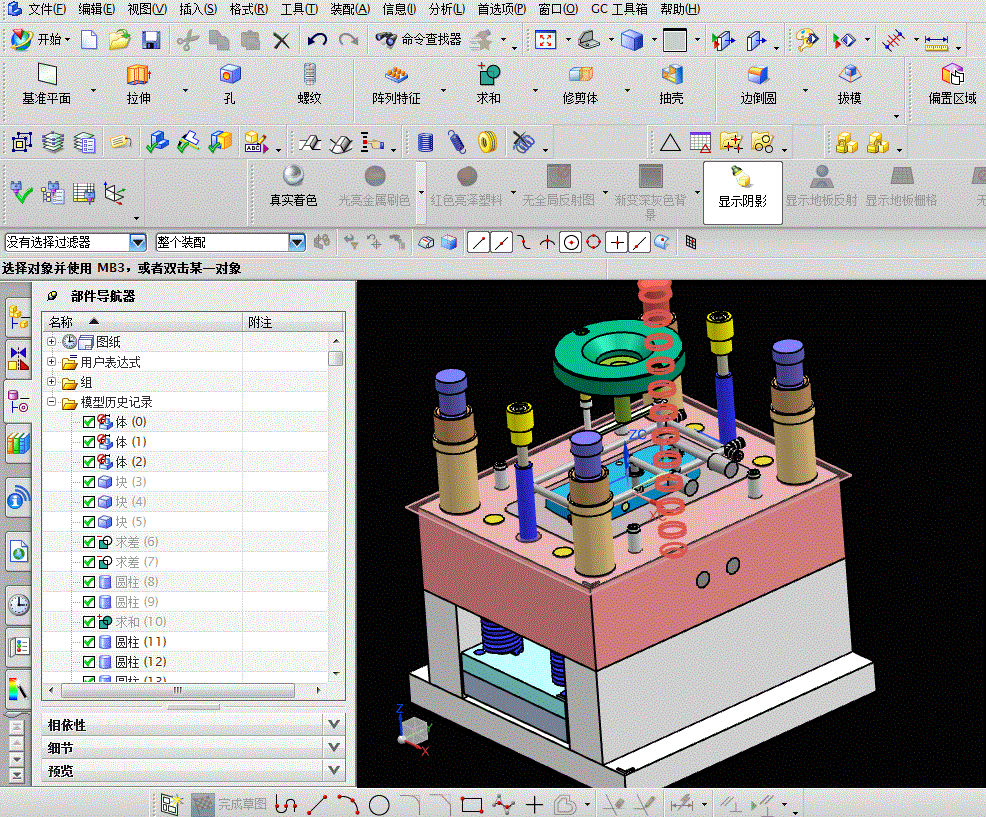Select the 偏置区域 offset region tool
The height and width of the screenshot is (817, 986).
coord(953,84)
